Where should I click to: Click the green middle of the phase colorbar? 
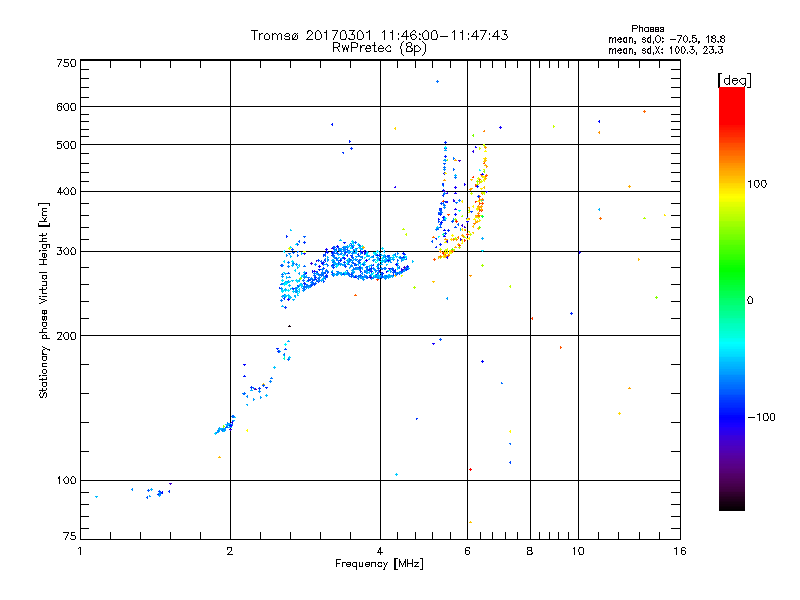[x=732, y=270]
